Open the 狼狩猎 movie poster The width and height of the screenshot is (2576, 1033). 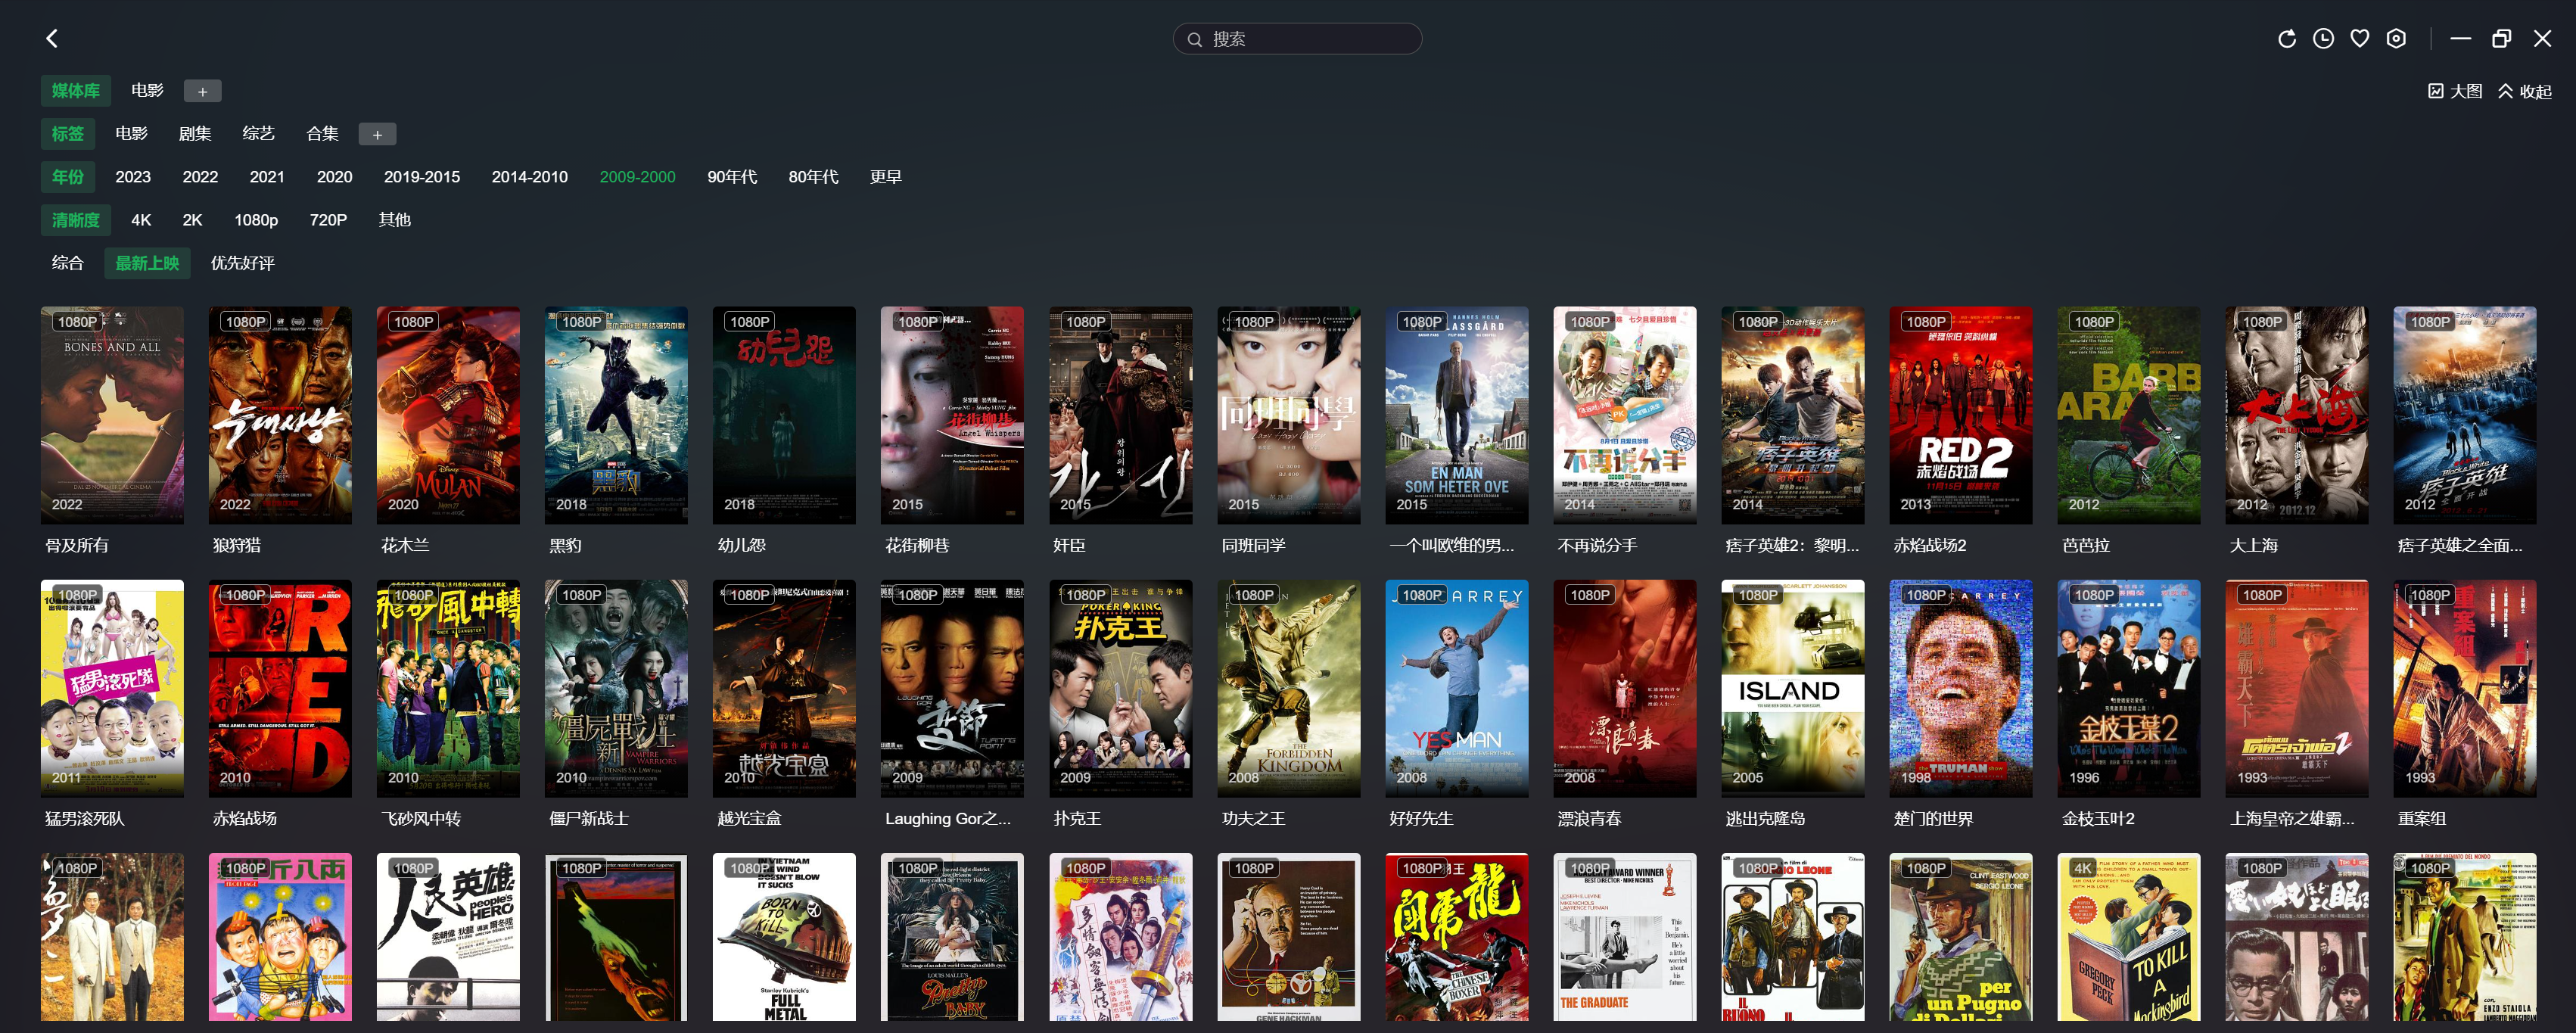point(280,415)
